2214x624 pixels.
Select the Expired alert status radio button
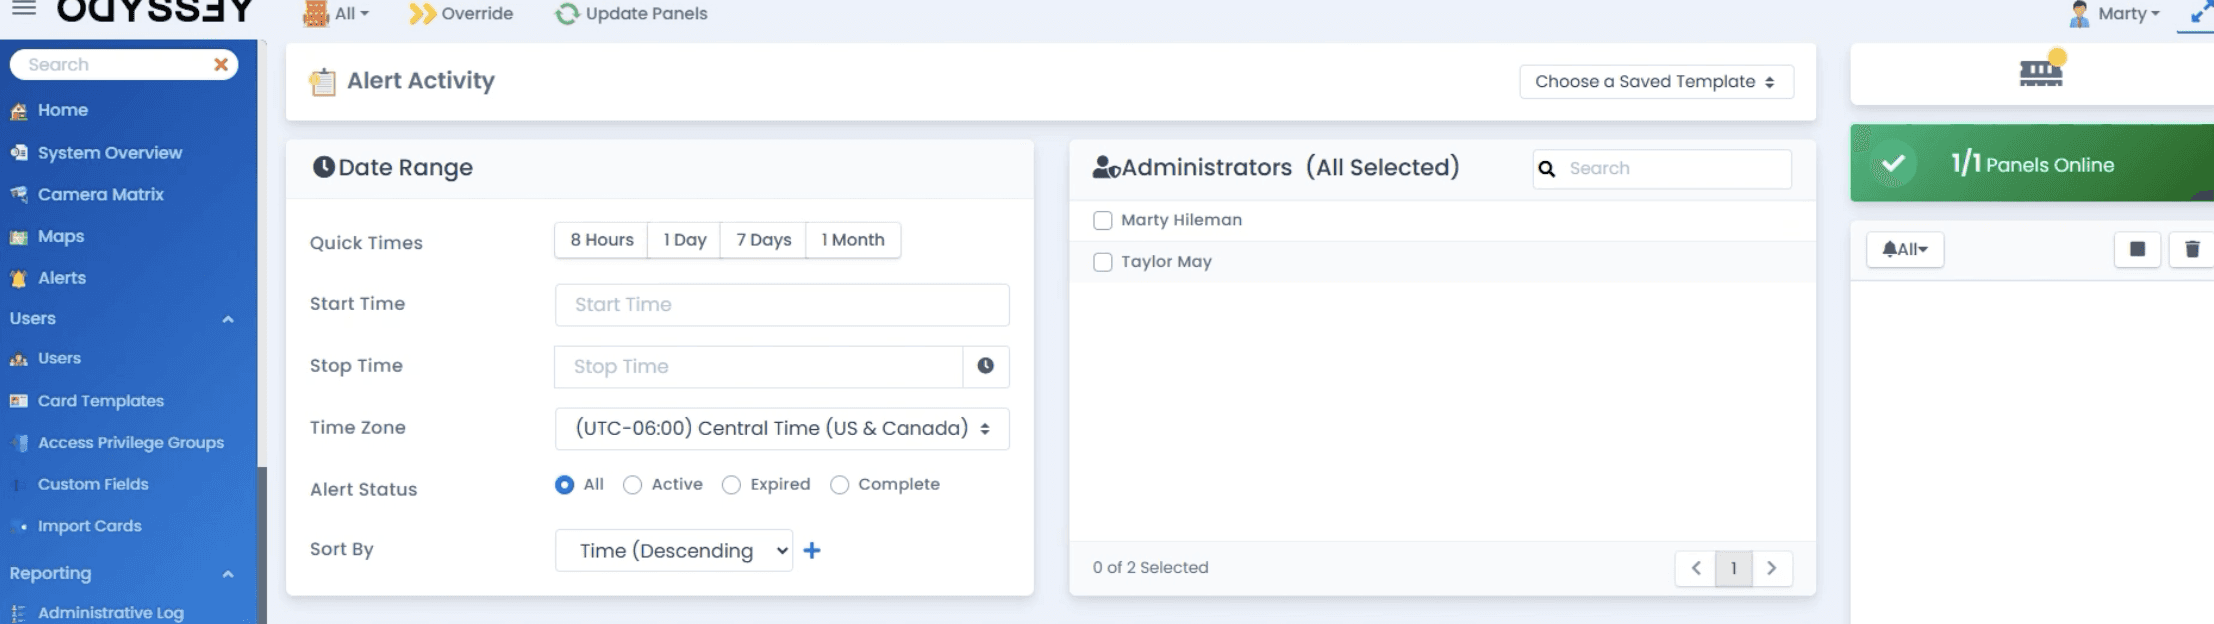(731, 485)
